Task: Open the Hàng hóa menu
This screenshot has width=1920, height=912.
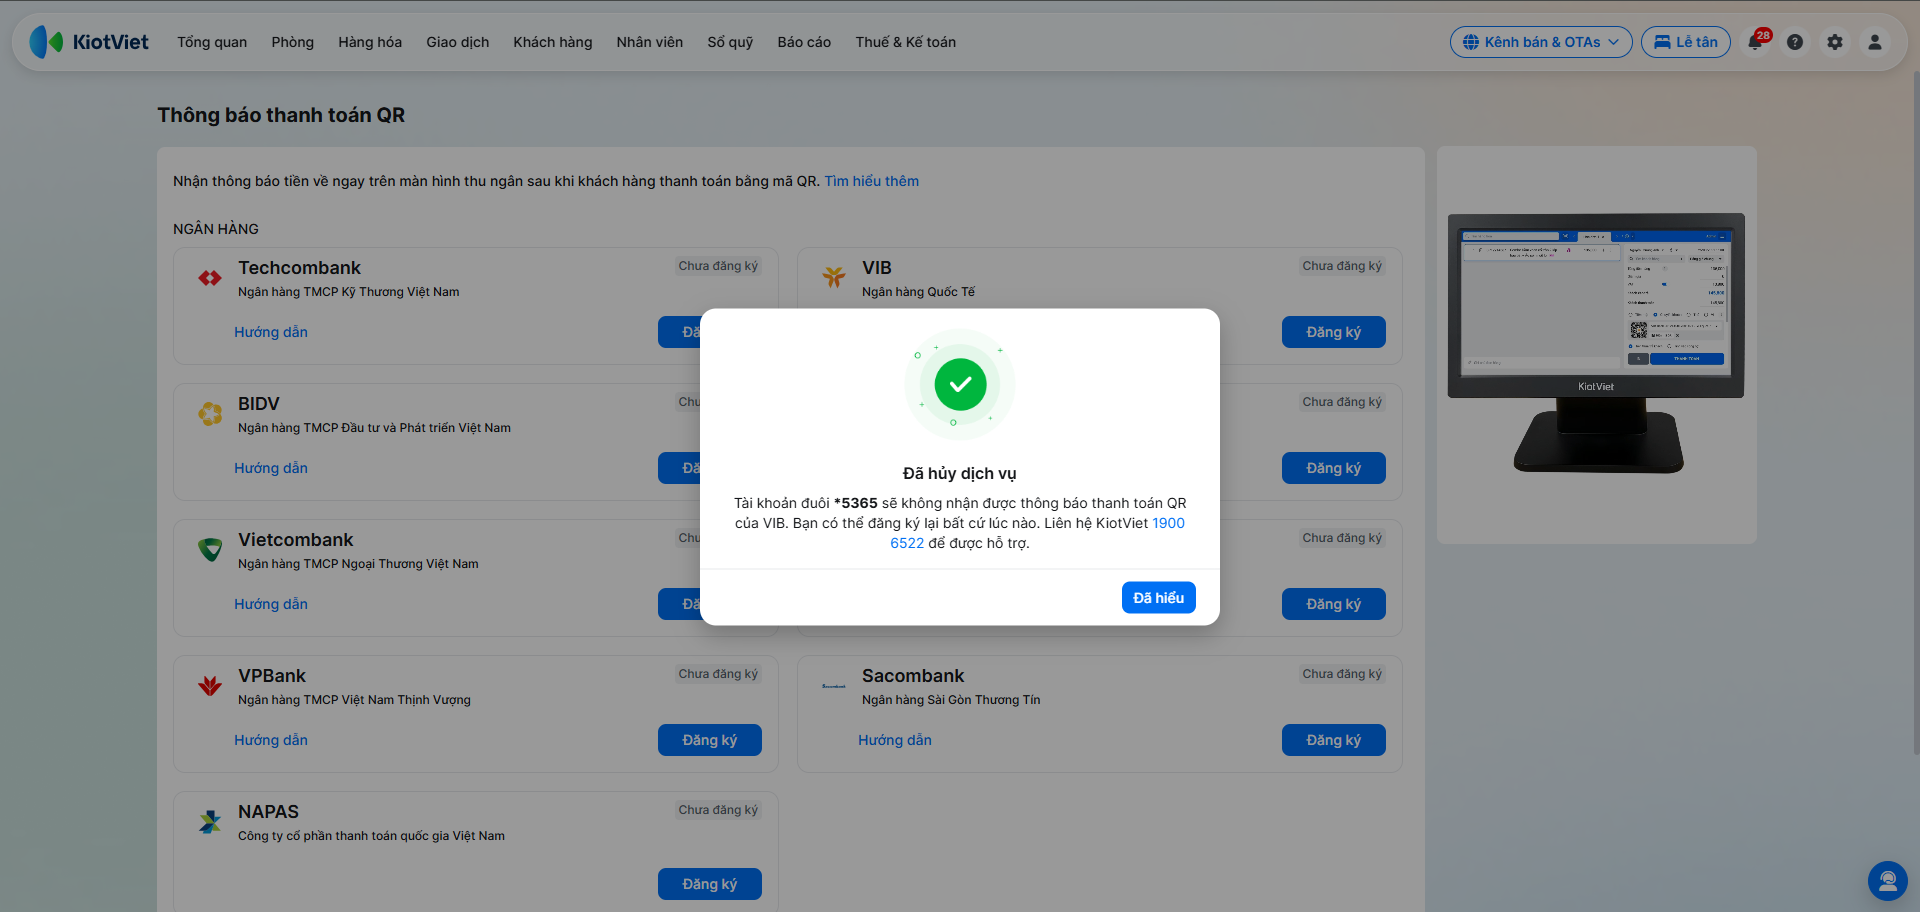Action: (x=370, y=42)
